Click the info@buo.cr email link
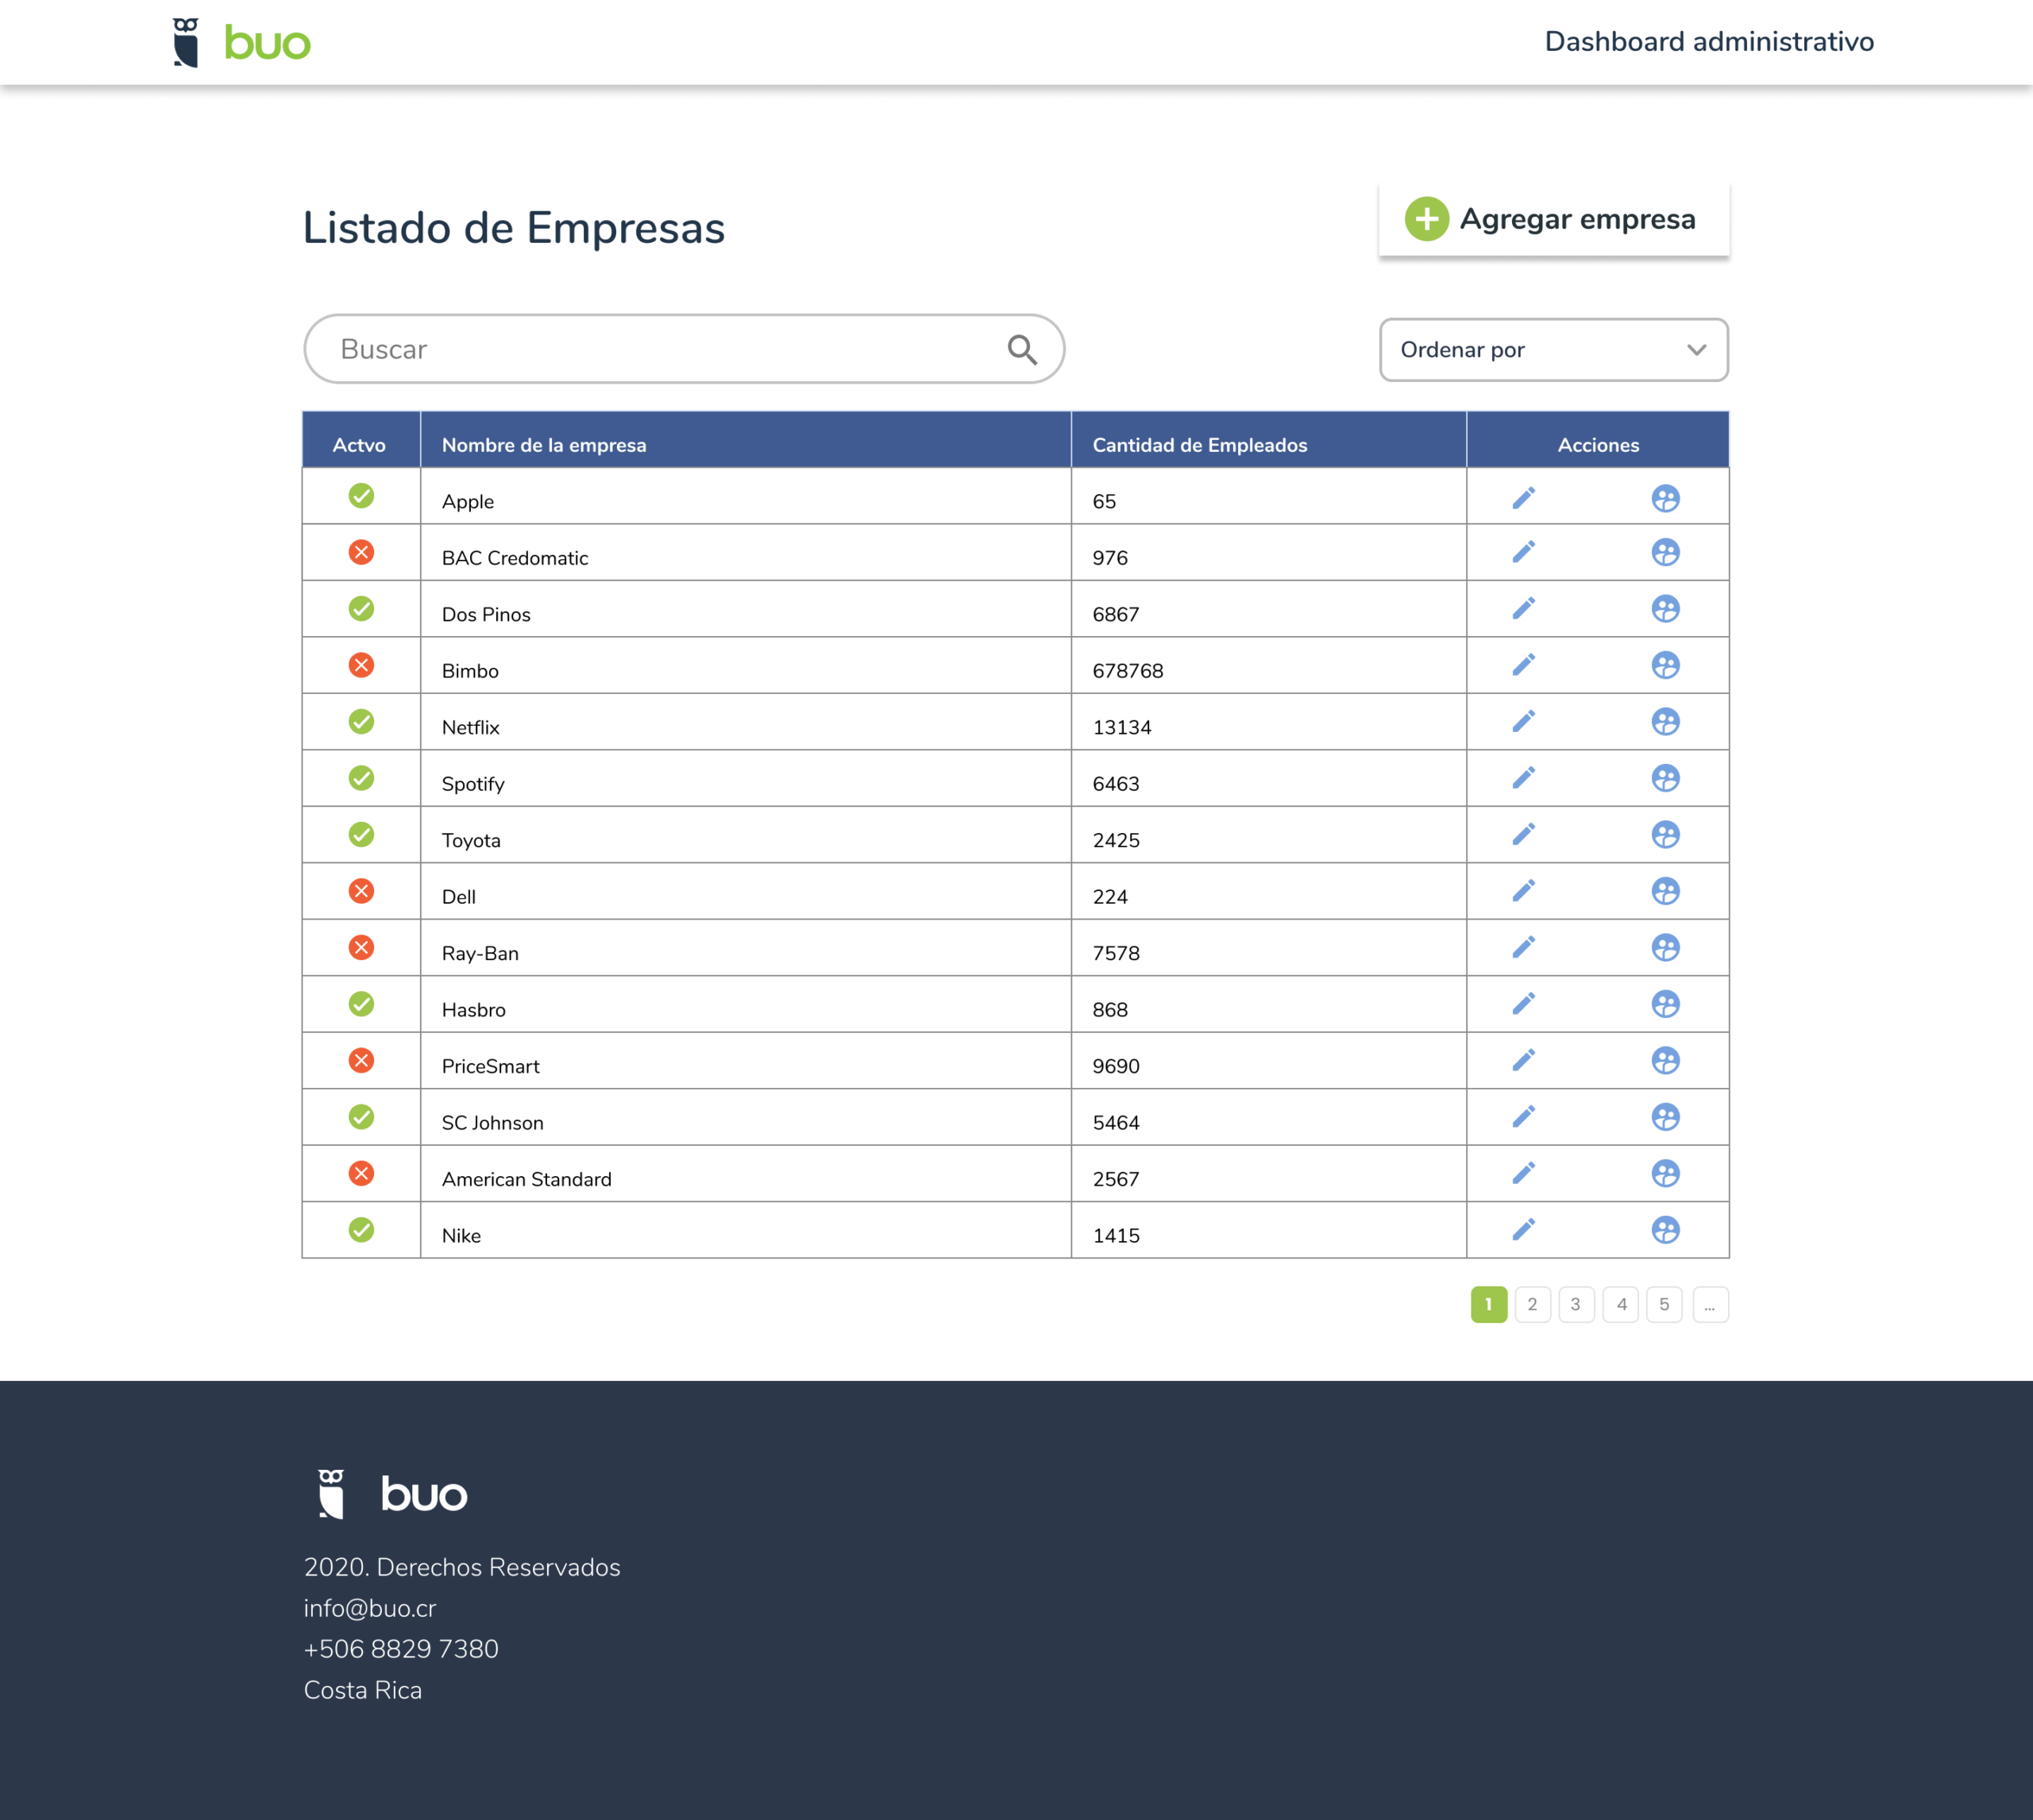 [370, 1608]
